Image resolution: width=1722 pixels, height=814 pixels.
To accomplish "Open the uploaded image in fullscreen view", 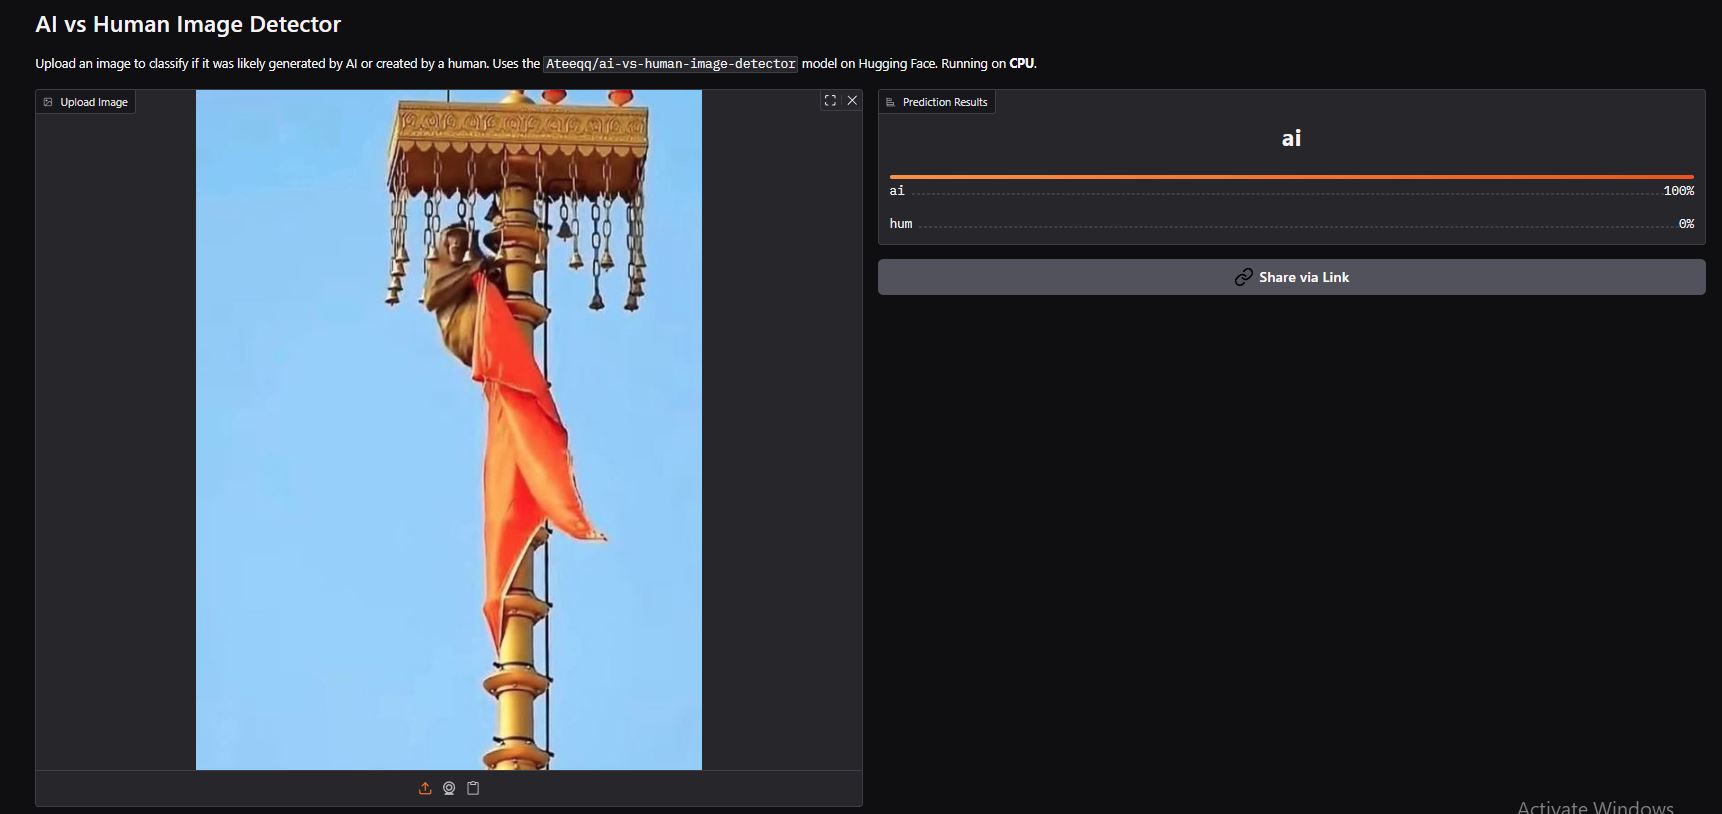I will tap(830, 100).
